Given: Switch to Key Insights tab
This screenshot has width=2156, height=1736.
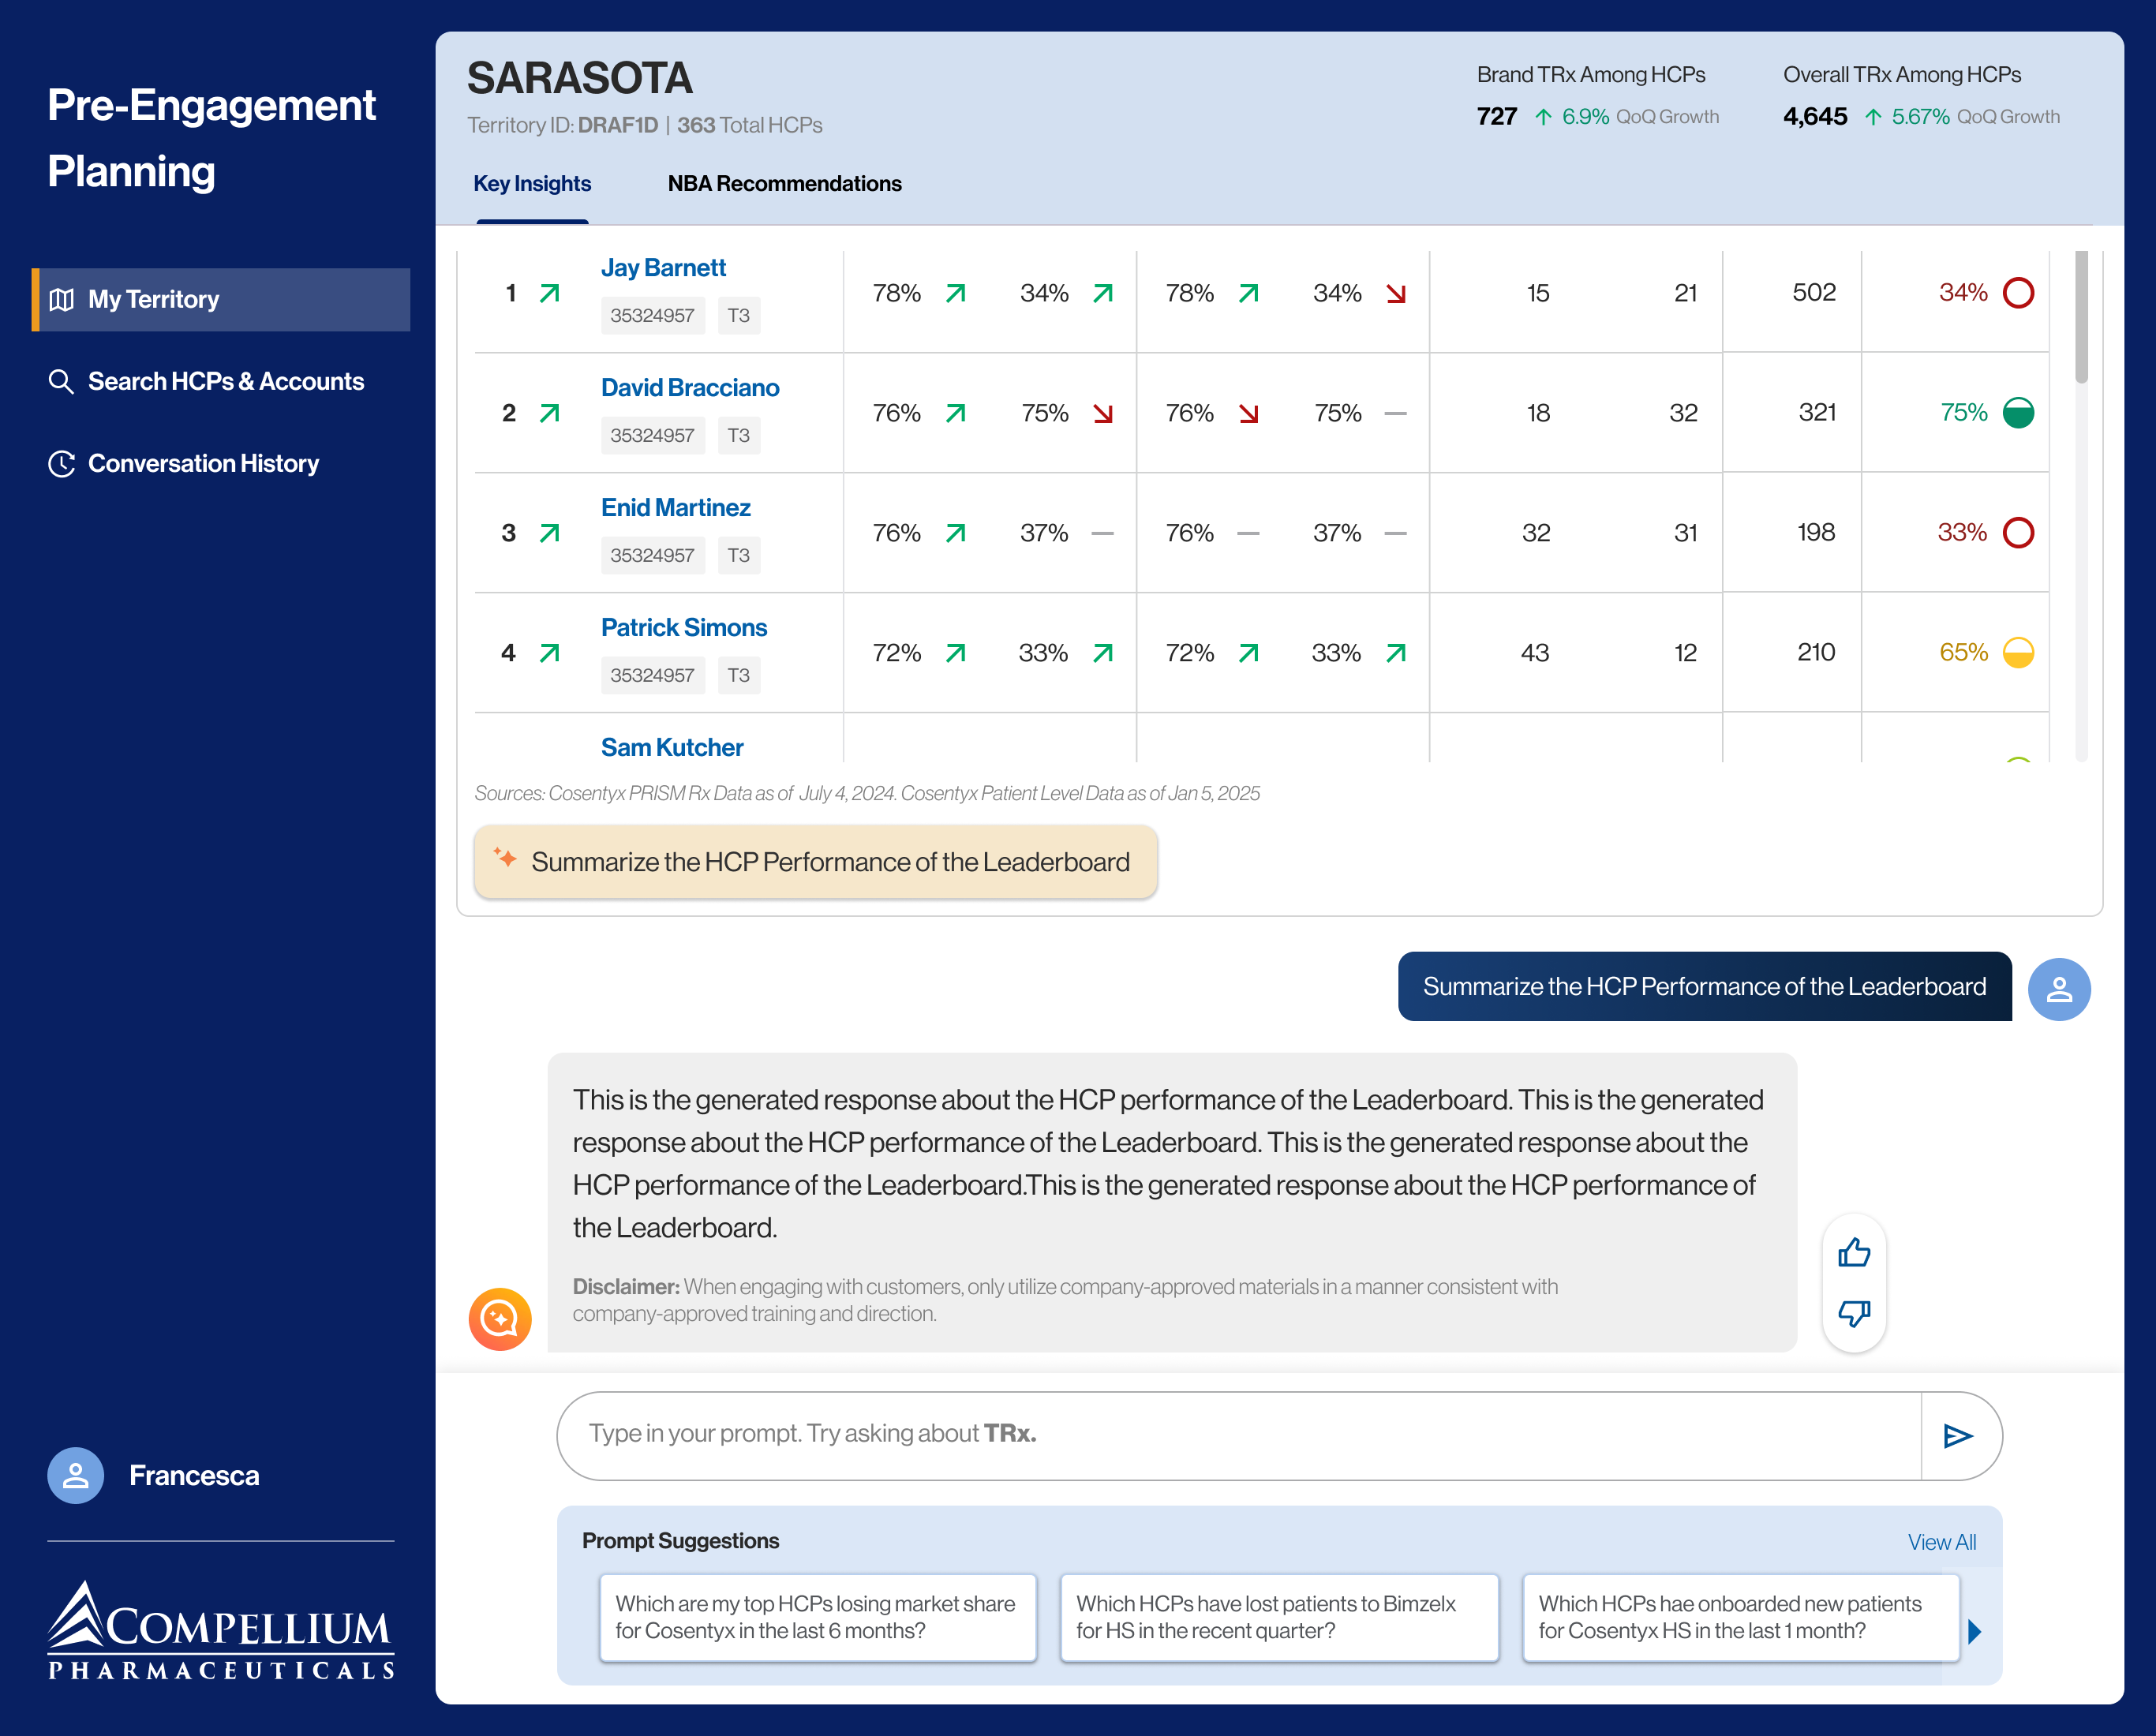Looking at the screenshot, I should point(532,184).
